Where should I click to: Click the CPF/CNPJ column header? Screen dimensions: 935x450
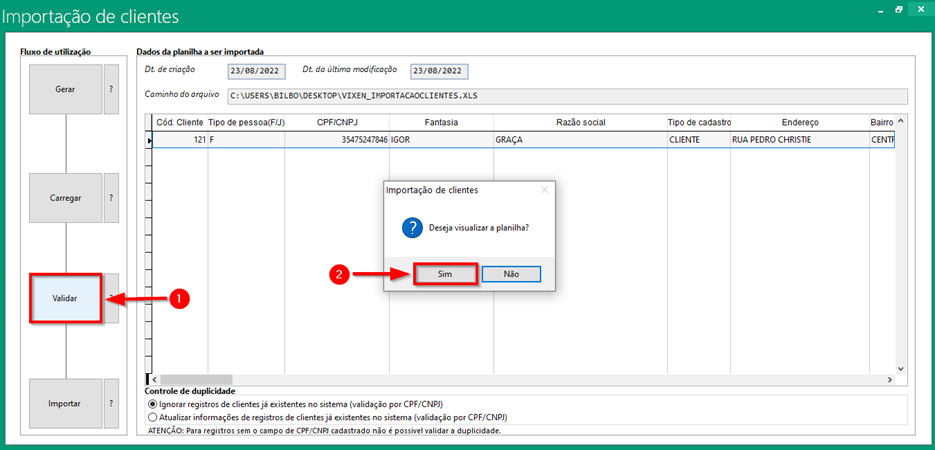(336, 122)
